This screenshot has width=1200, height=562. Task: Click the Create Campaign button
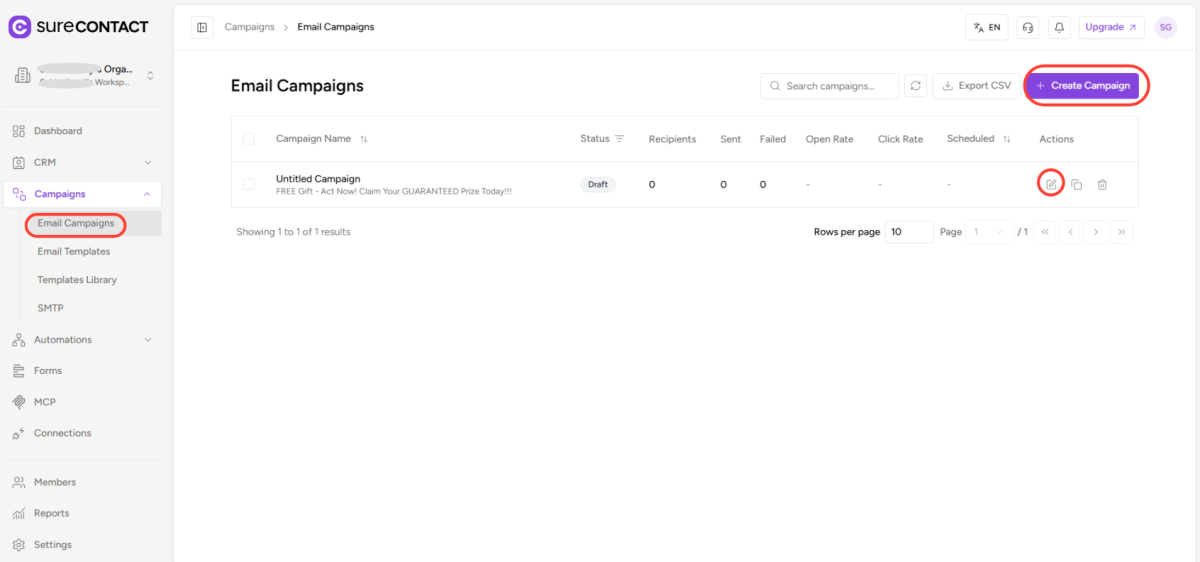click(x=1083, y=86)
